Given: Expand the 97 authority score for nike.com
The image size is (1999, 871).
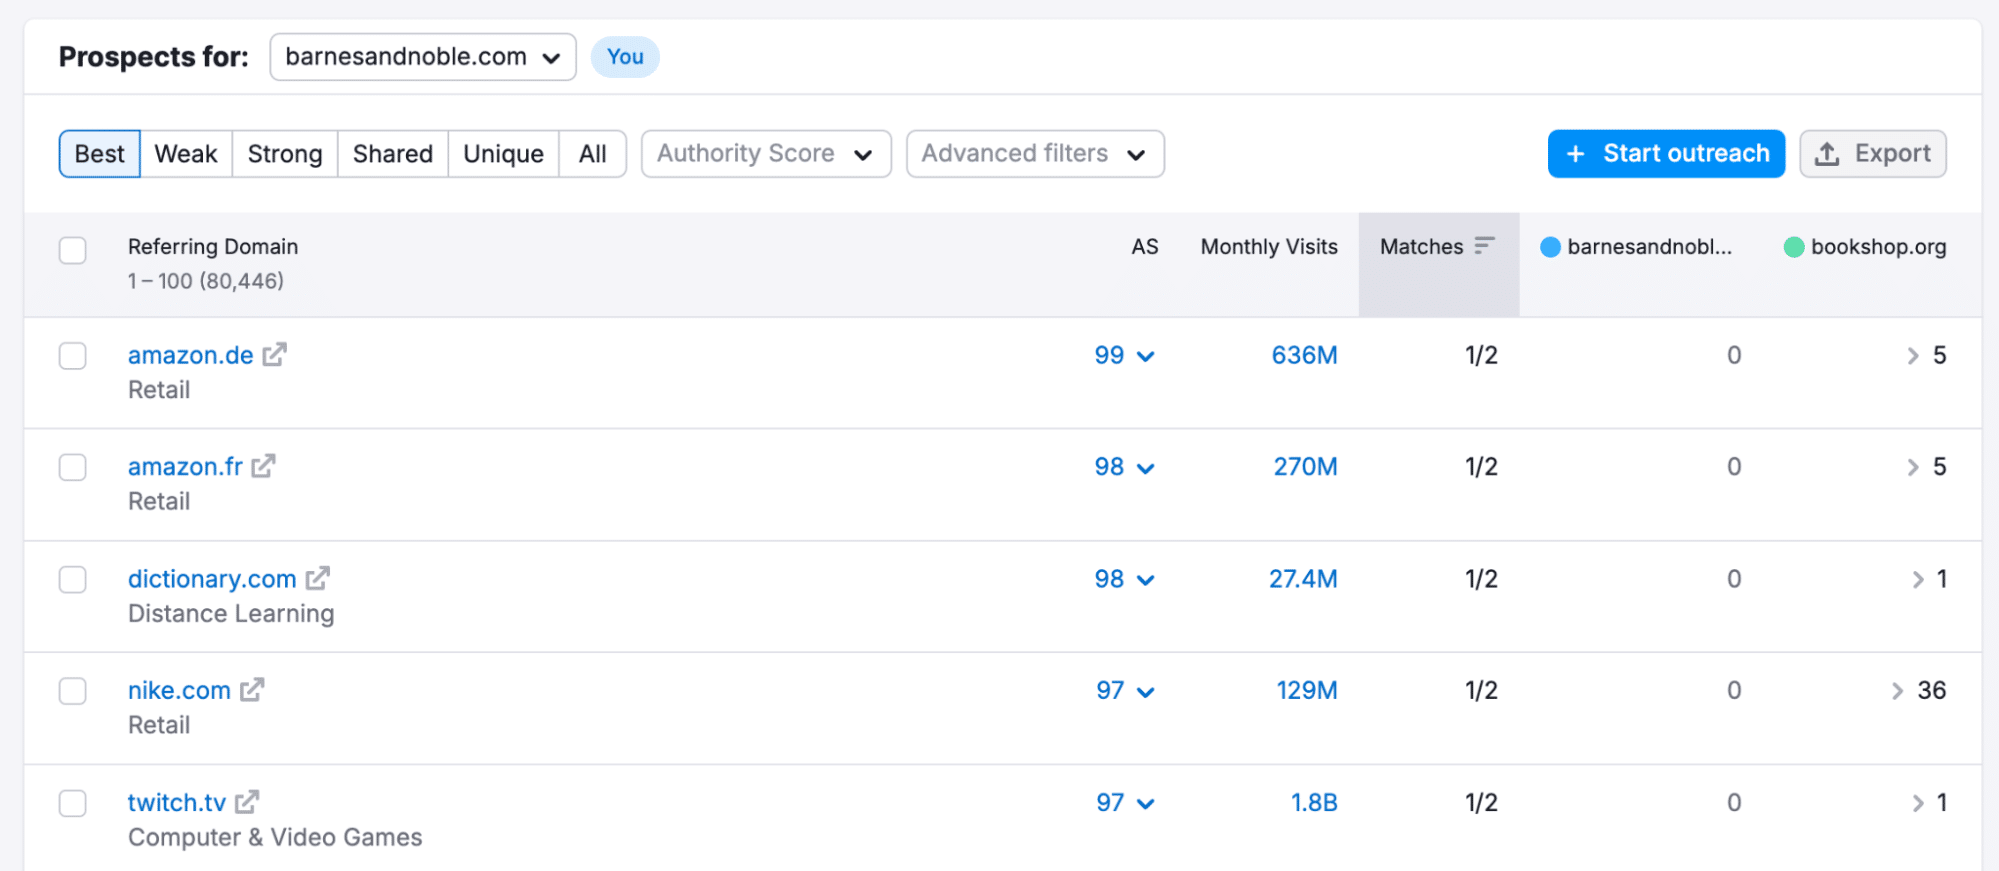Looking at the screenshot, I should tap(1126, 691).
